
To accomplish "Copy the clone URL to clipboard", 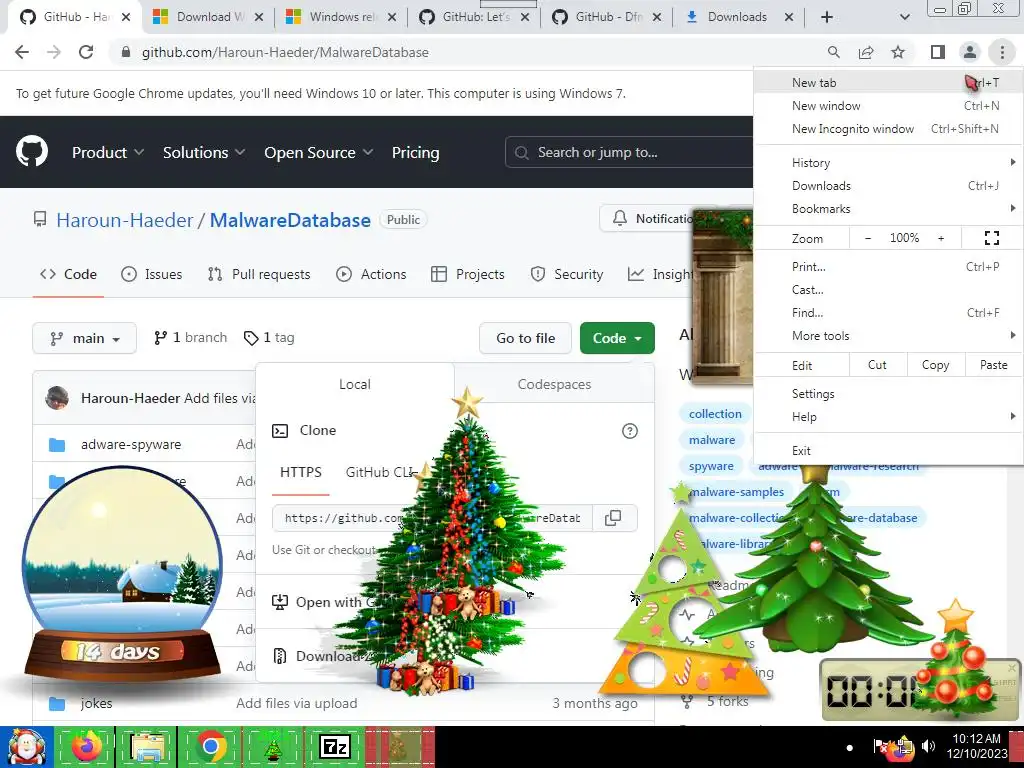I will click(x=613, y=518).
